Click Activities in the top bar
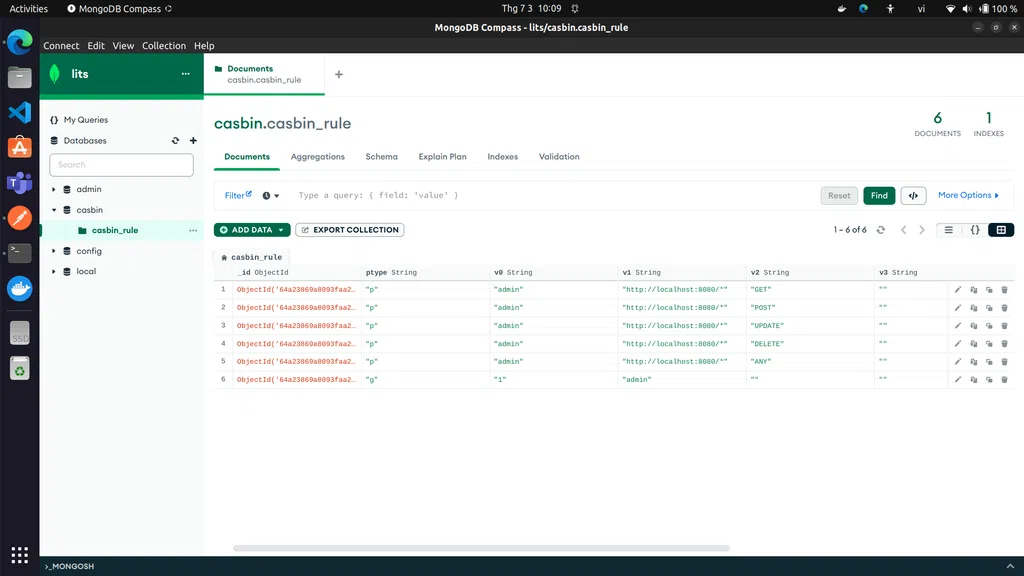Viewport: 1024px width, 576px height. (29, 8)
